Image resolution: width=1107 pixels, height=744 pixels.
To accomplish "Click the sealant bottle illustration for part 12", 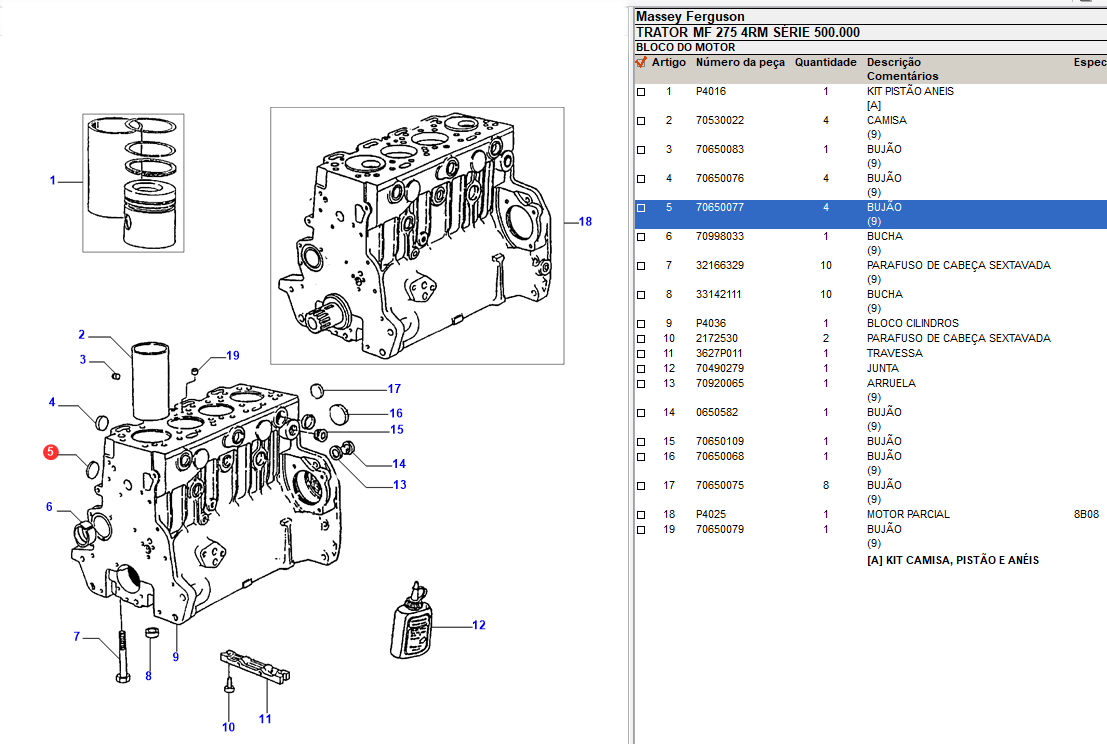I will click(413, 621).
